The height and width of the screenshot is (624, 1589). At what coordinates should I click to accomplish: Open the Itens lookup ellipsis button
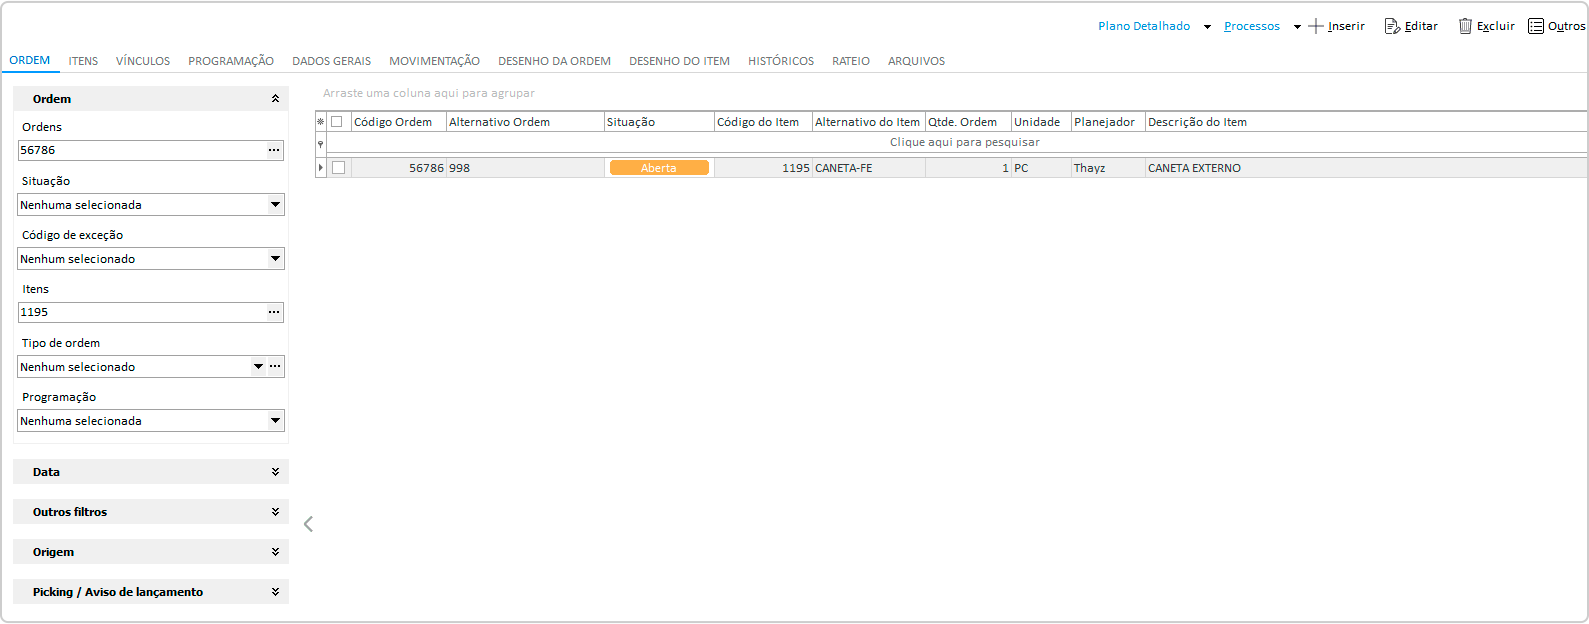click(x=274, y=312)
